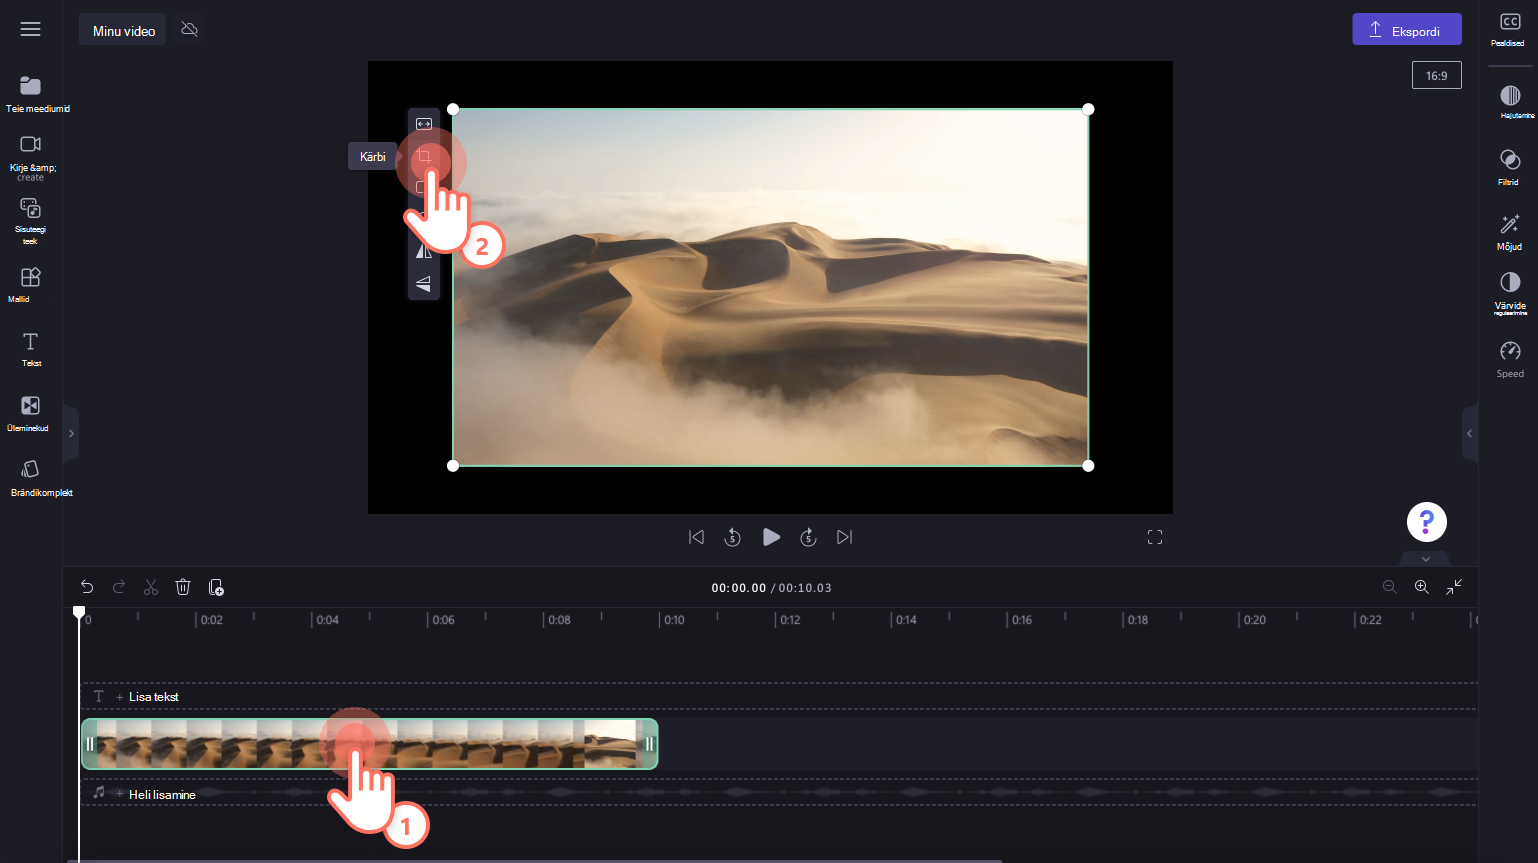Expand the left sidebar panel chevron

pos(71,433)
